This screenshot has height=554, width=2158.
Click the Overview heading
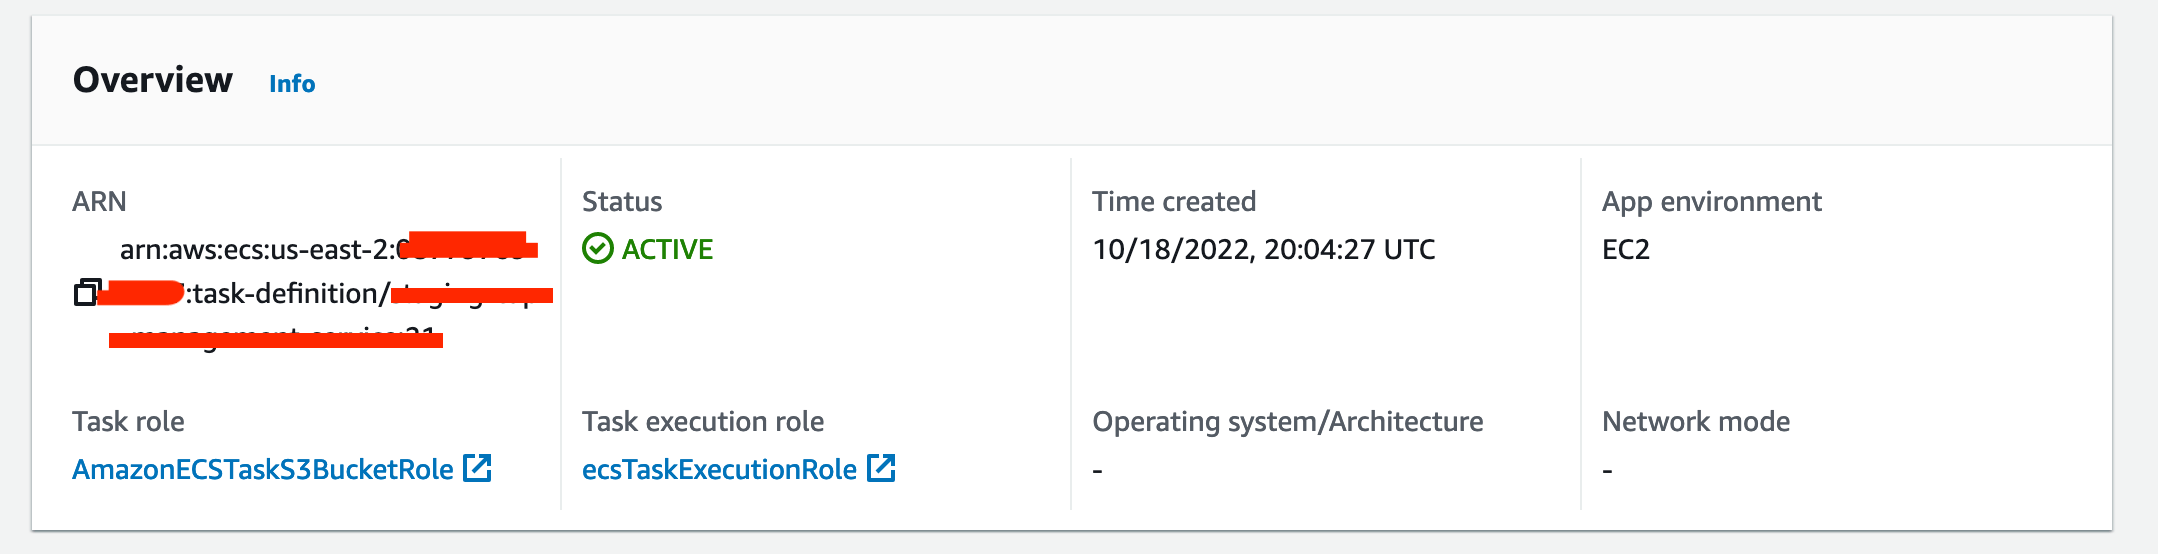click(153, 80)
